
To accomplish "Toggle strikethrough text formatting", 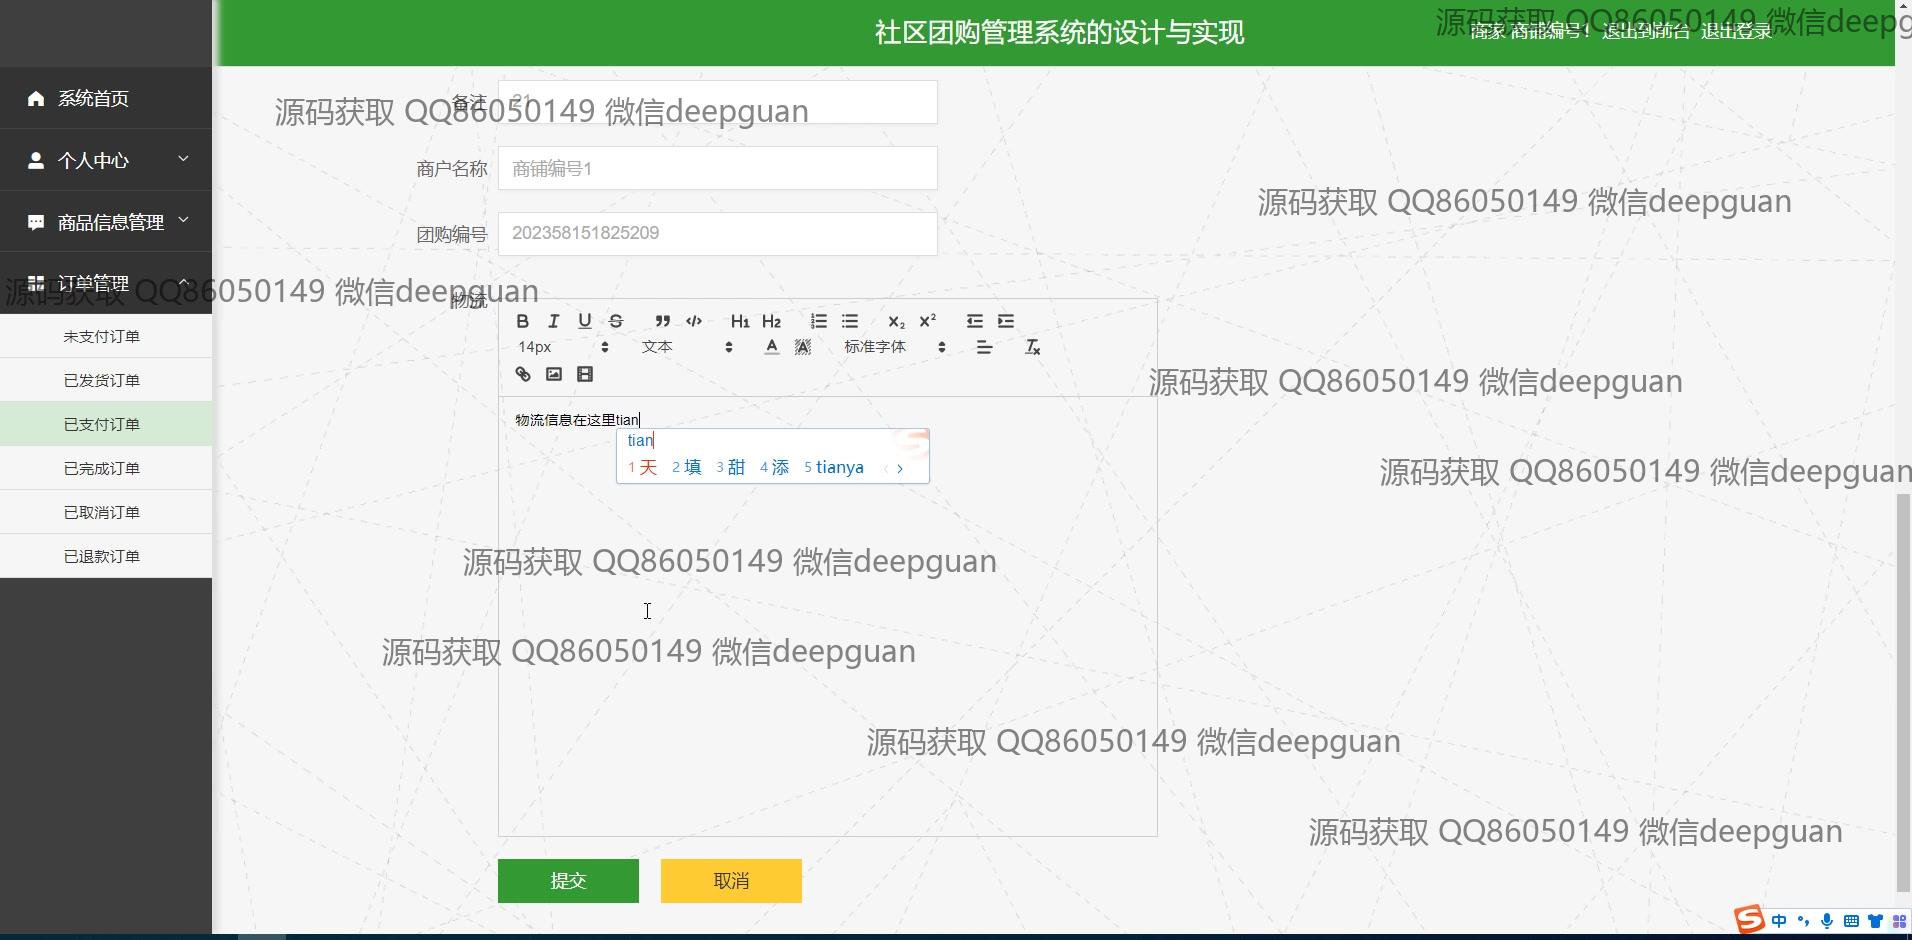I will tap(616, 321).
